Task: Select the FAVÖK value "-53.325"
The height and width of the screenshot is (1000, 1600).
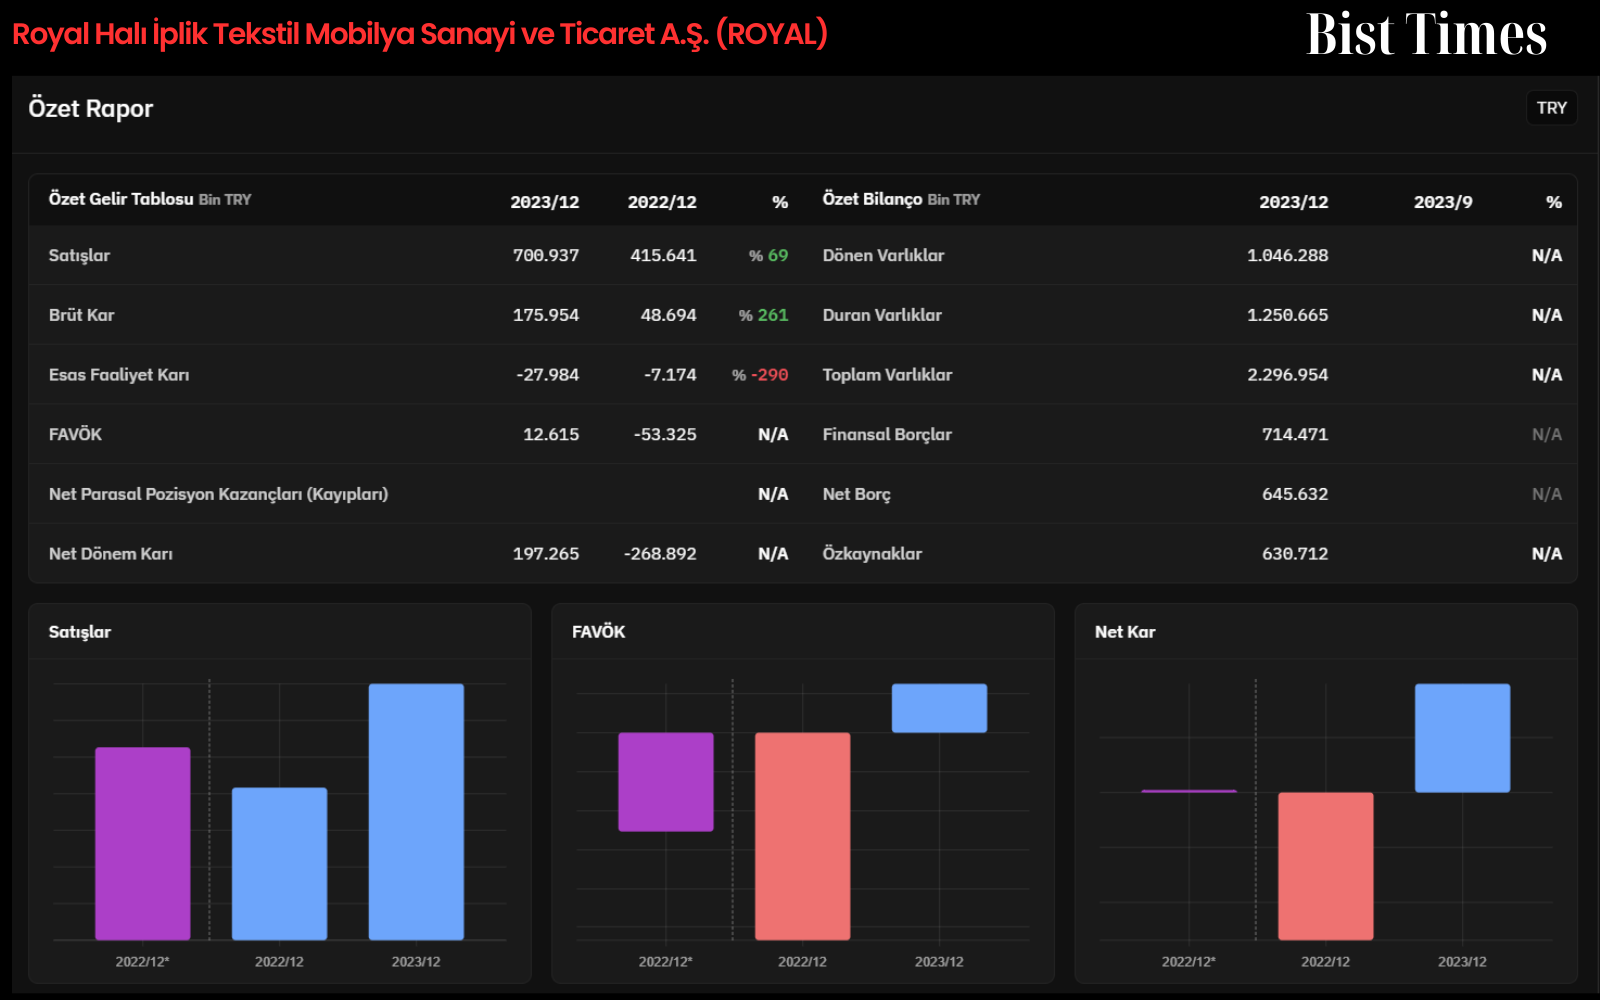Action: tap(665, 434)
